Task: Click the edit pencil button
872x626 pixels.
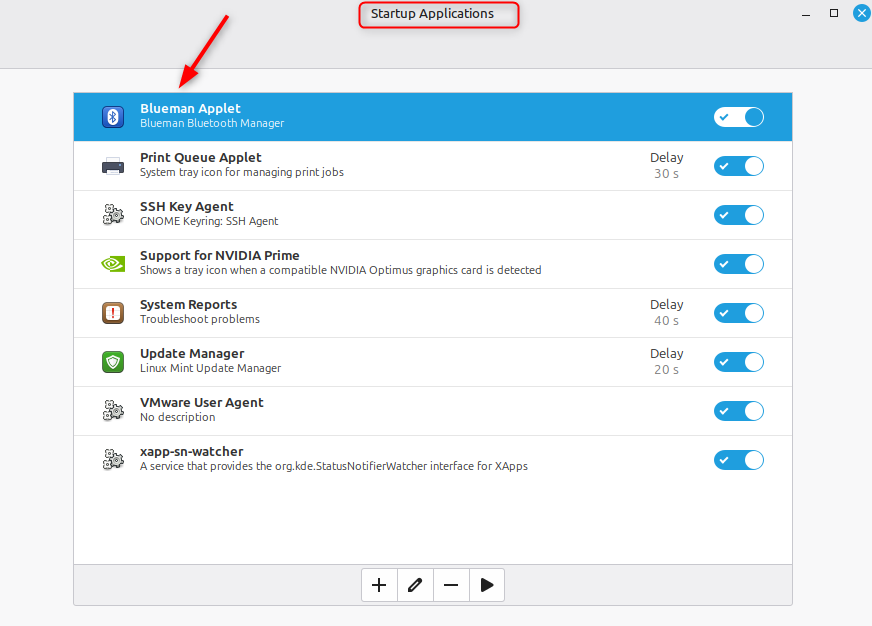Action: coord(415,584)
